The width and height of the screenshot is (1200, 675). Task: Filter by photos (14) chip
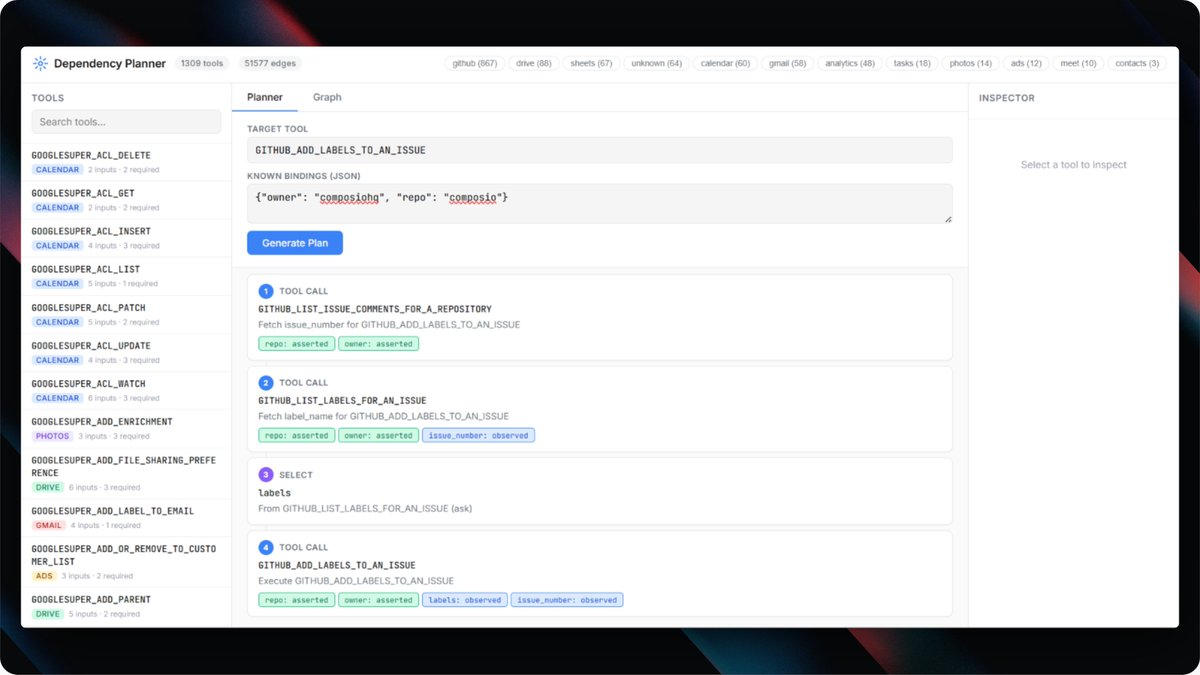971,63
